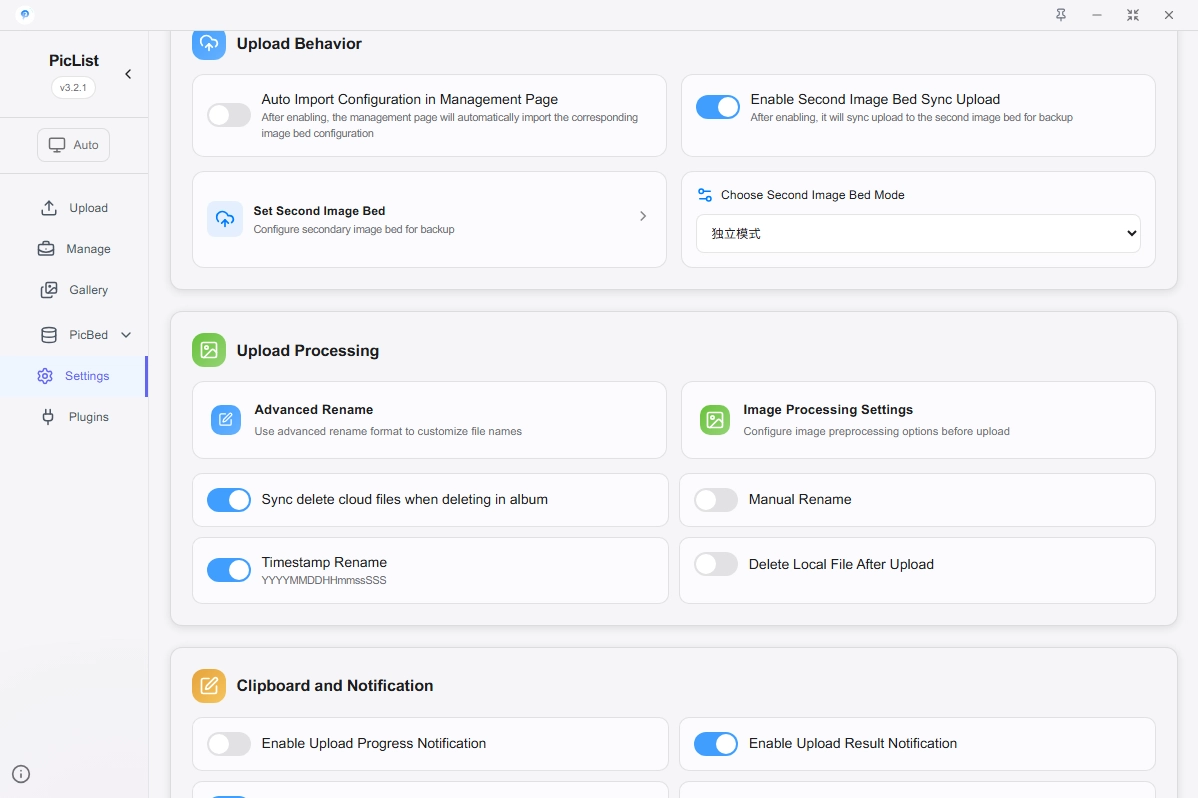Open the Plugins page in sidebar
The height and width of the screenshot is (798, 1198).
88,417
